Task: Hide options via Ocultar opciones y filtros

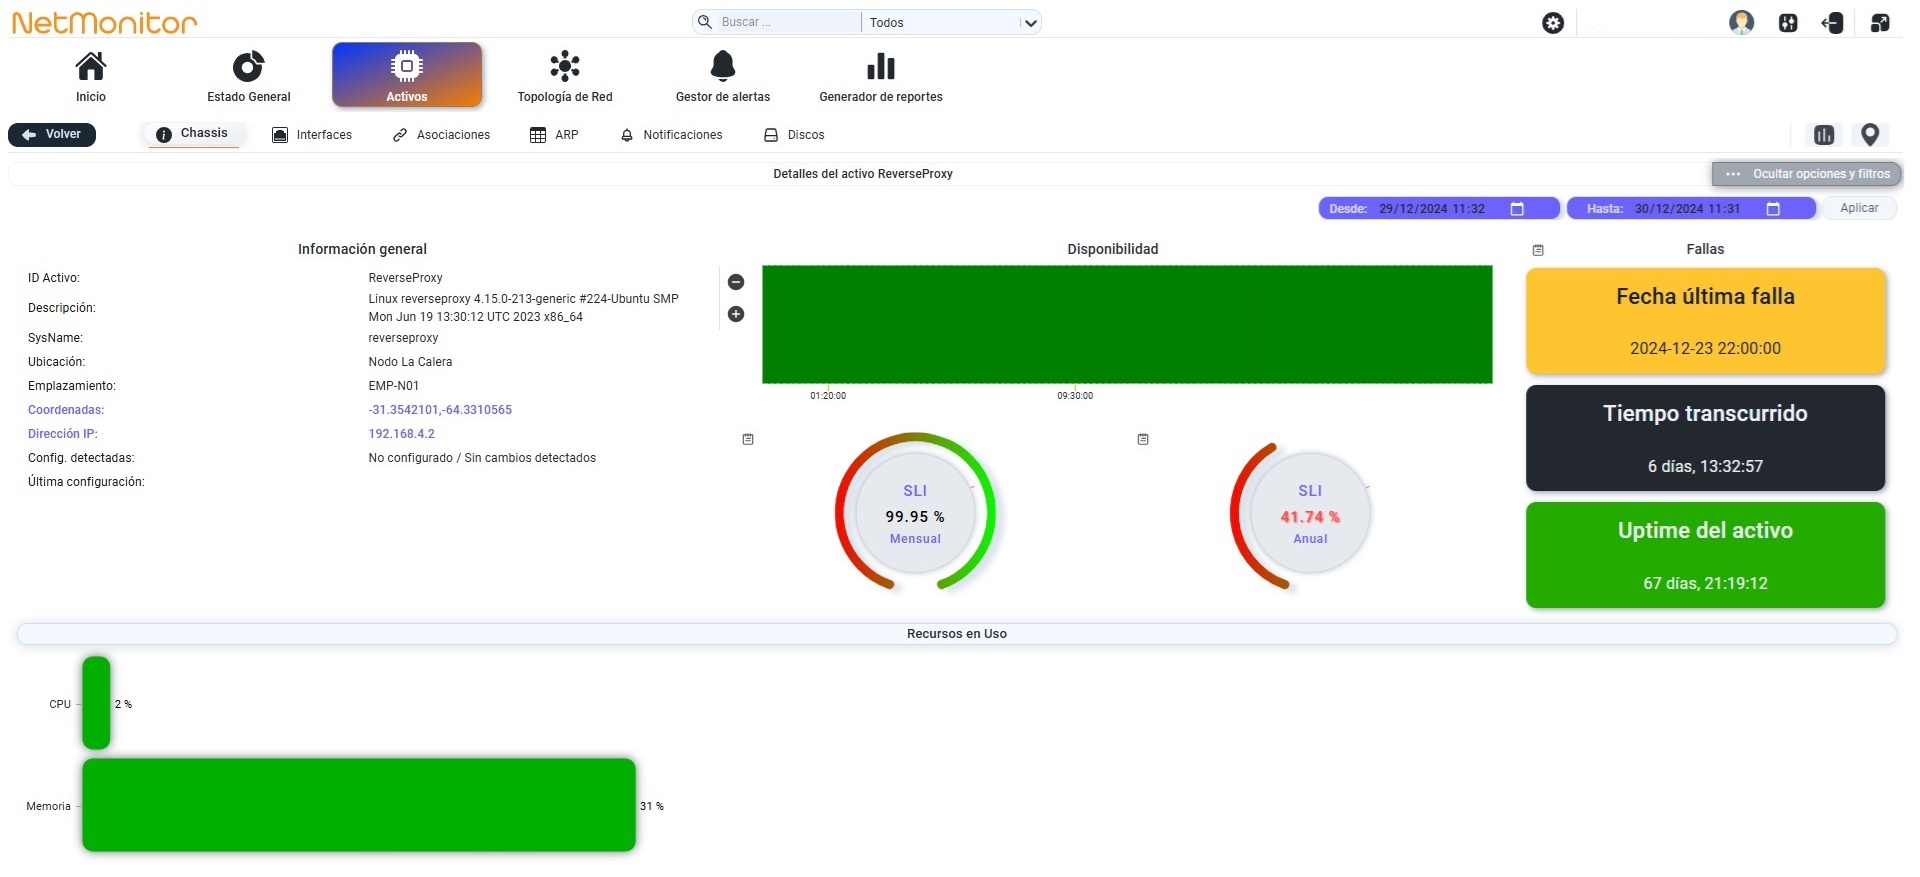Action: point(1807,174)
